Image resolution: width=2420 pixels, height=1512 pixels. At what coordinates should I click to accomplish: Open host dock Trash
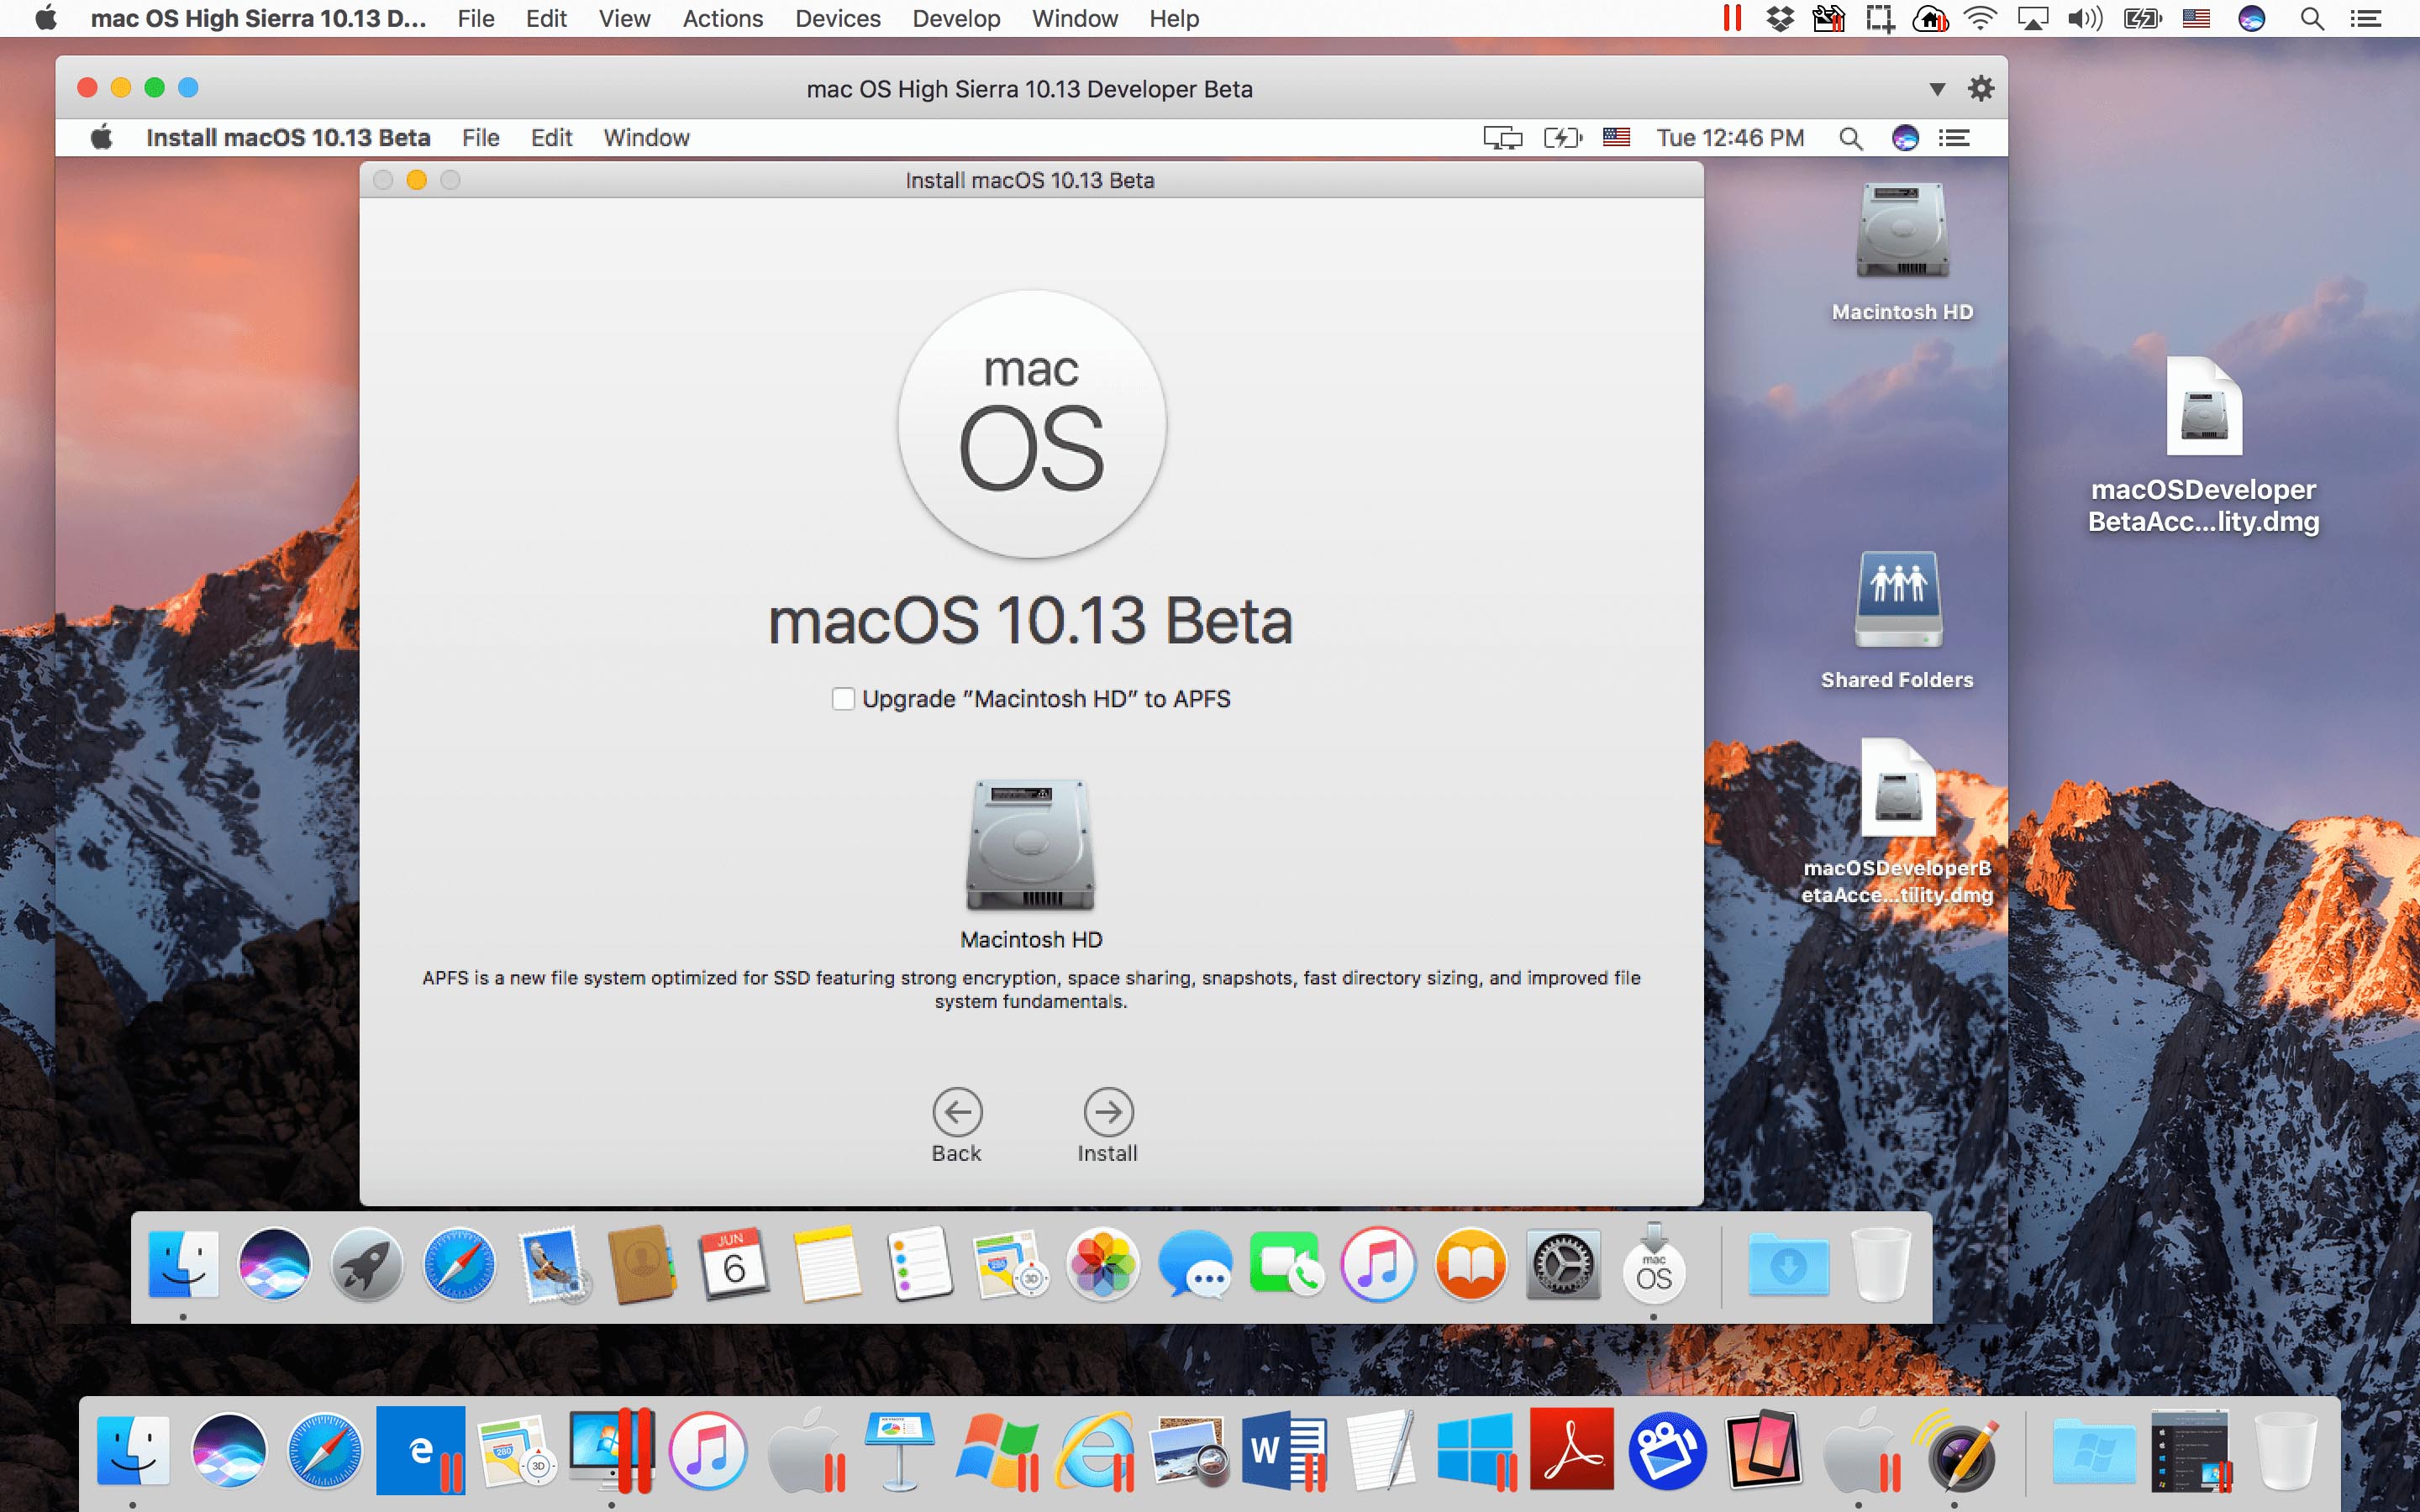pos(2286,1450)
